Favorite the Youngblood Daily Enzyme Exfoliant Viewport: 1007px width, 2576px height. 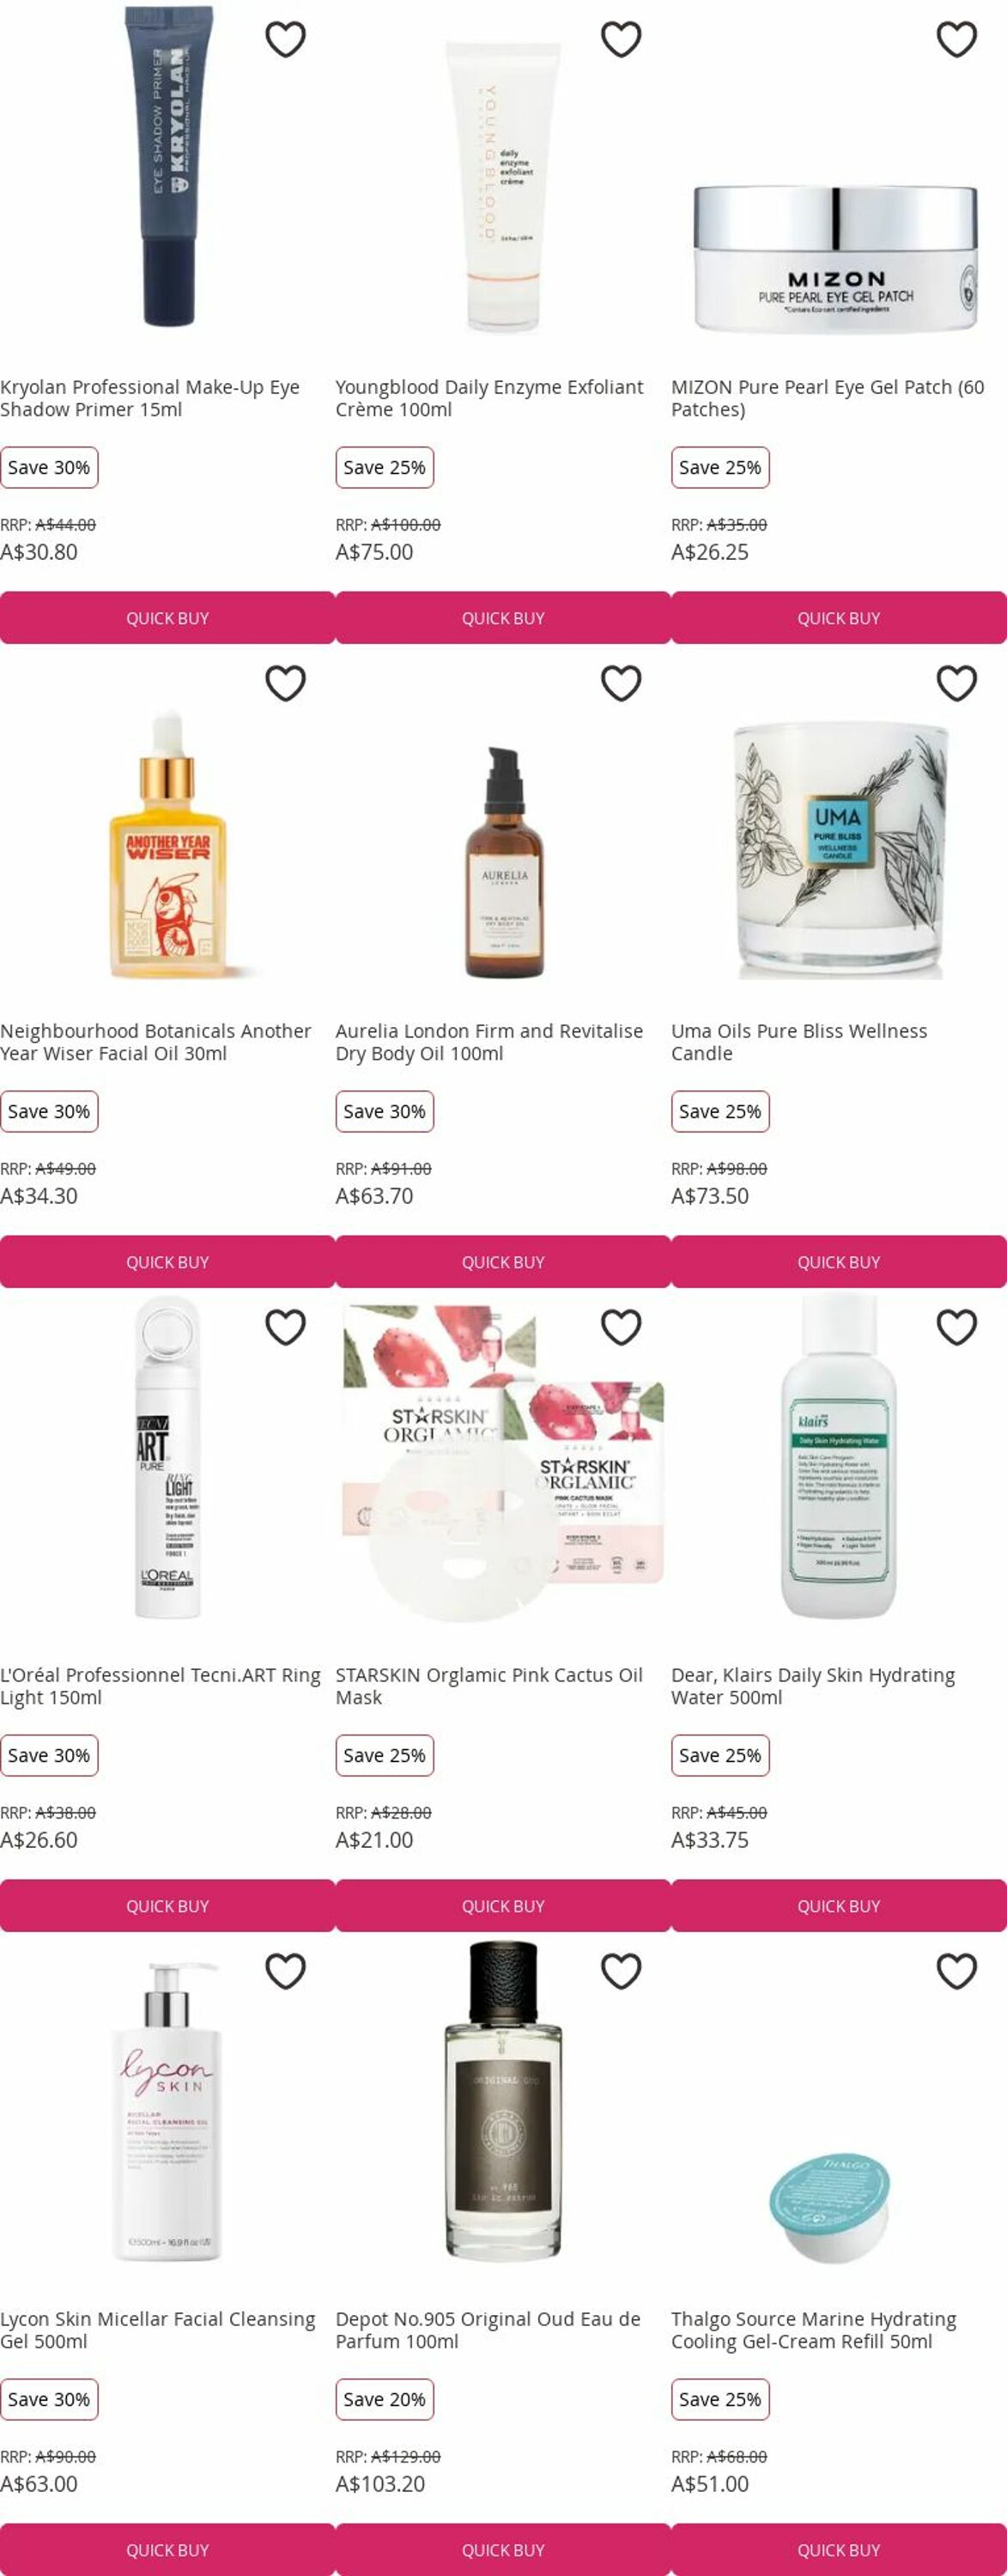click(x=621, y=39)
